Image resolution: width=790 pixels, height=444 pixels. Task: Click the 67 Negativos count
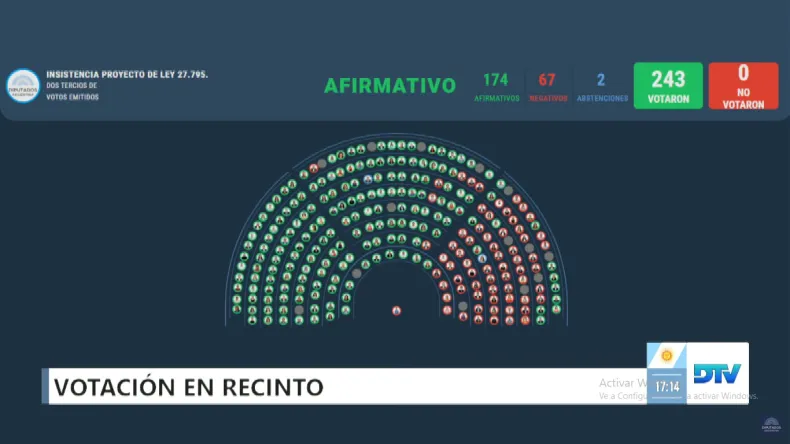(x=547, y=80)
